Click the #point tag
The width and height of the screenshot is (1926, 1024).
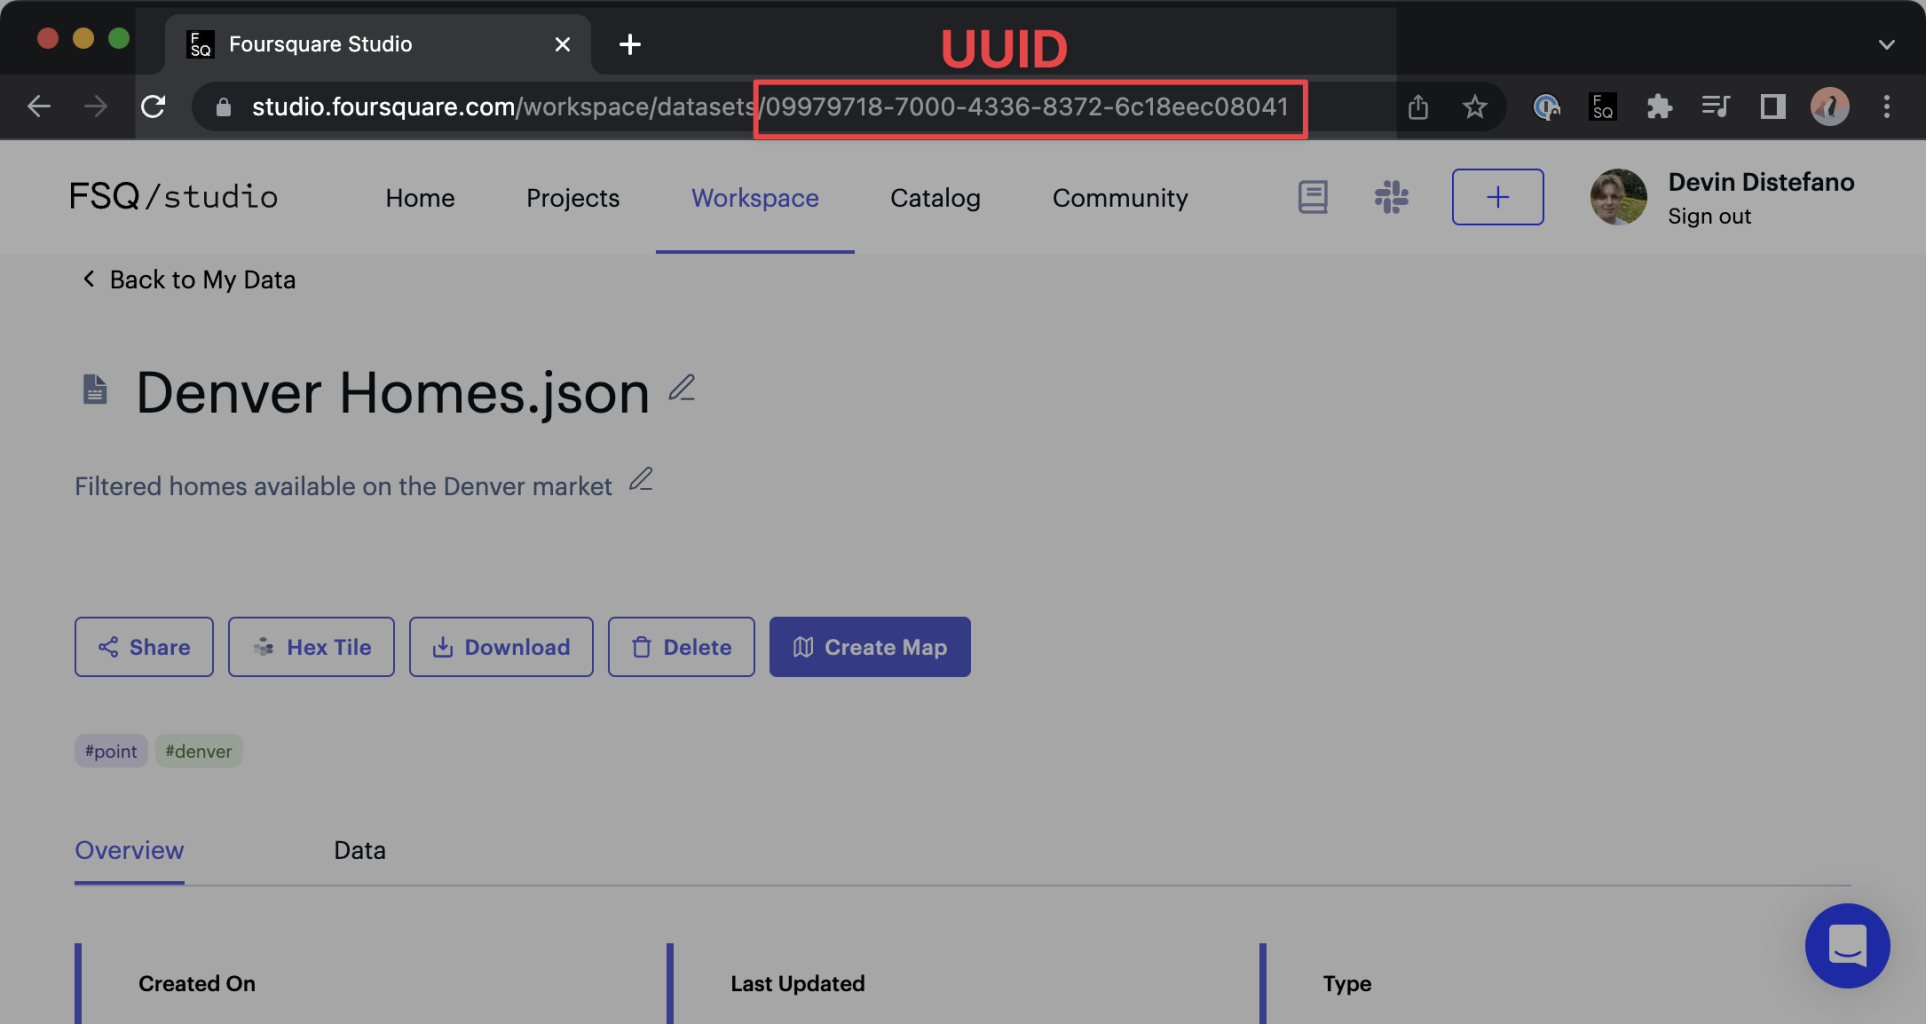[x=111, y=751]
